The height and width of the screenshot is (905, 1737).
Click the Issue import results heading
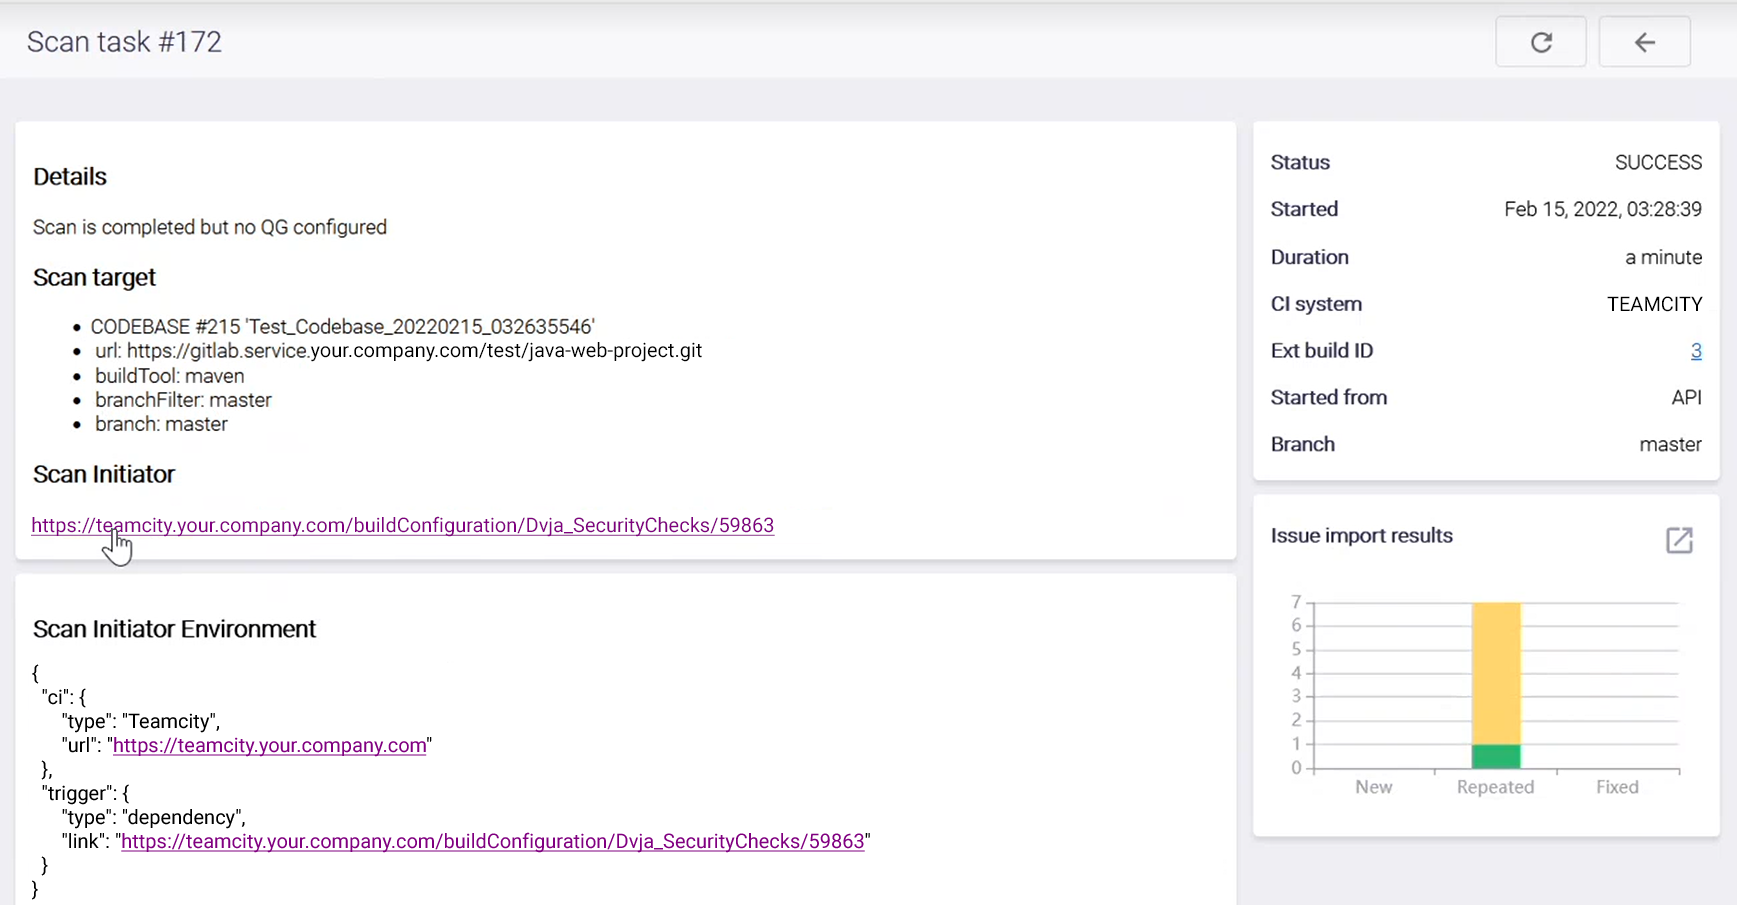tap(1361, 536)
